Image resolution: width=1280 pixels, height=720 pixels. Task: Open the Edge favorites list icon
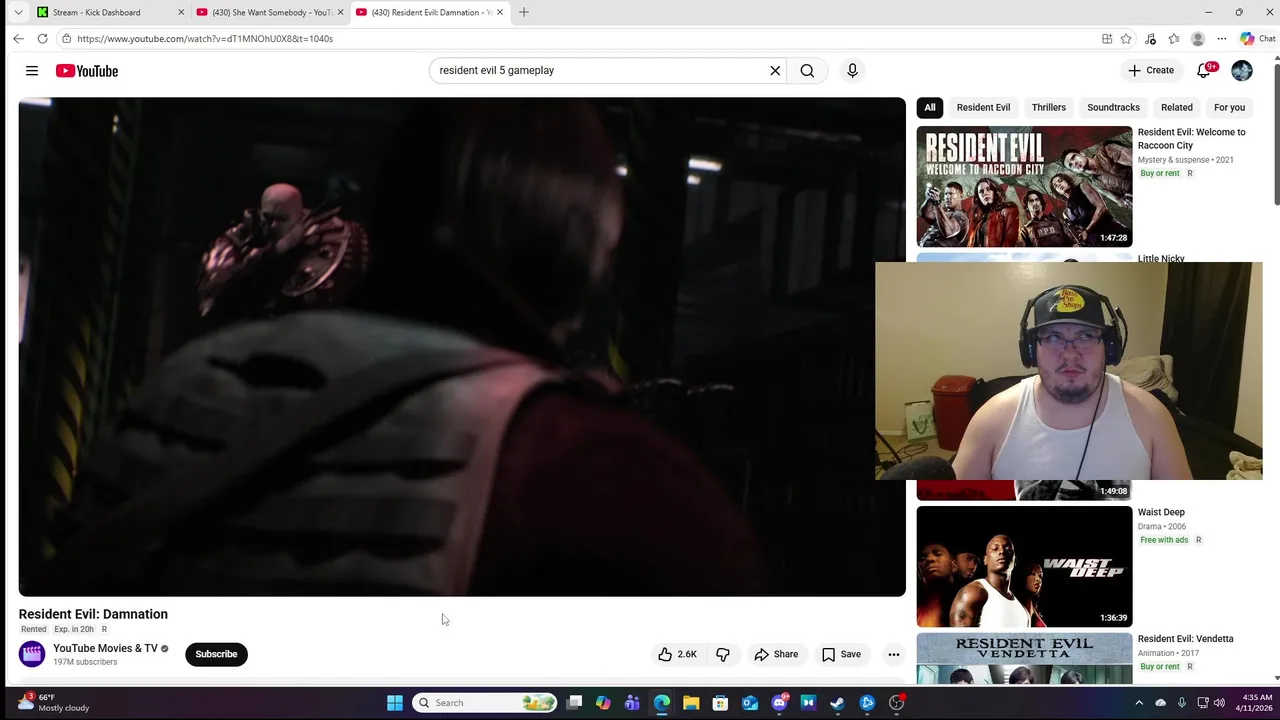(x=1174, y=39)
